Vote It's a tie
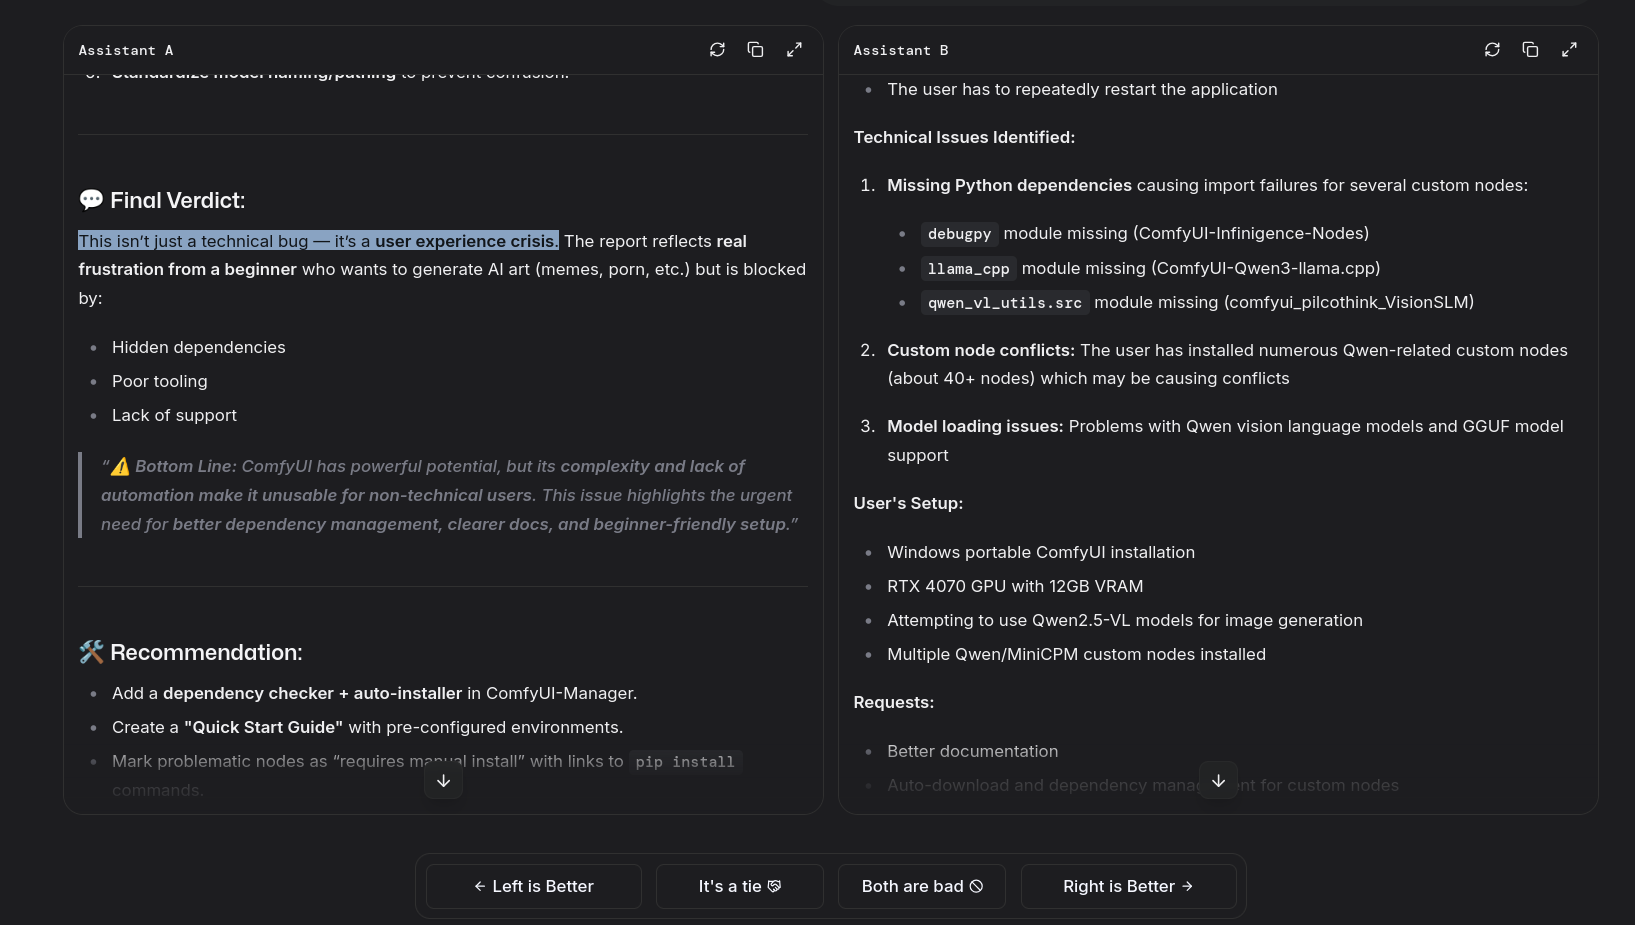Viewport: 1635px width, 925px height. point(740,886)
